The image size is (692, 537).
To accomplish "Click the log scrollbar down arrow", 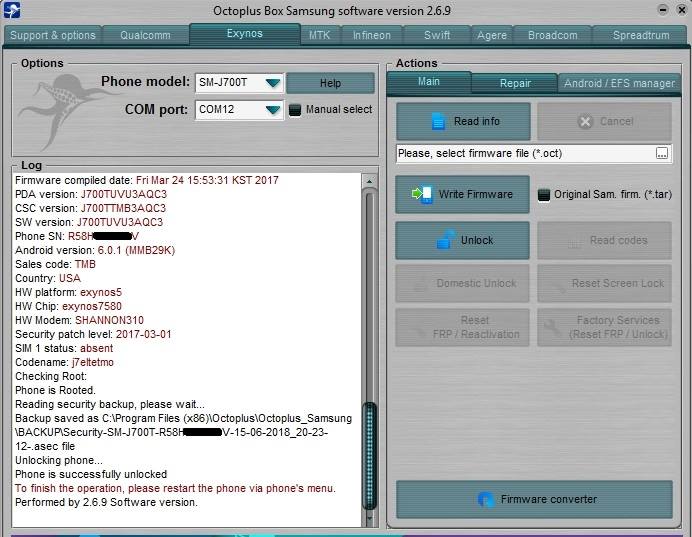I will (x=369, y=518).
